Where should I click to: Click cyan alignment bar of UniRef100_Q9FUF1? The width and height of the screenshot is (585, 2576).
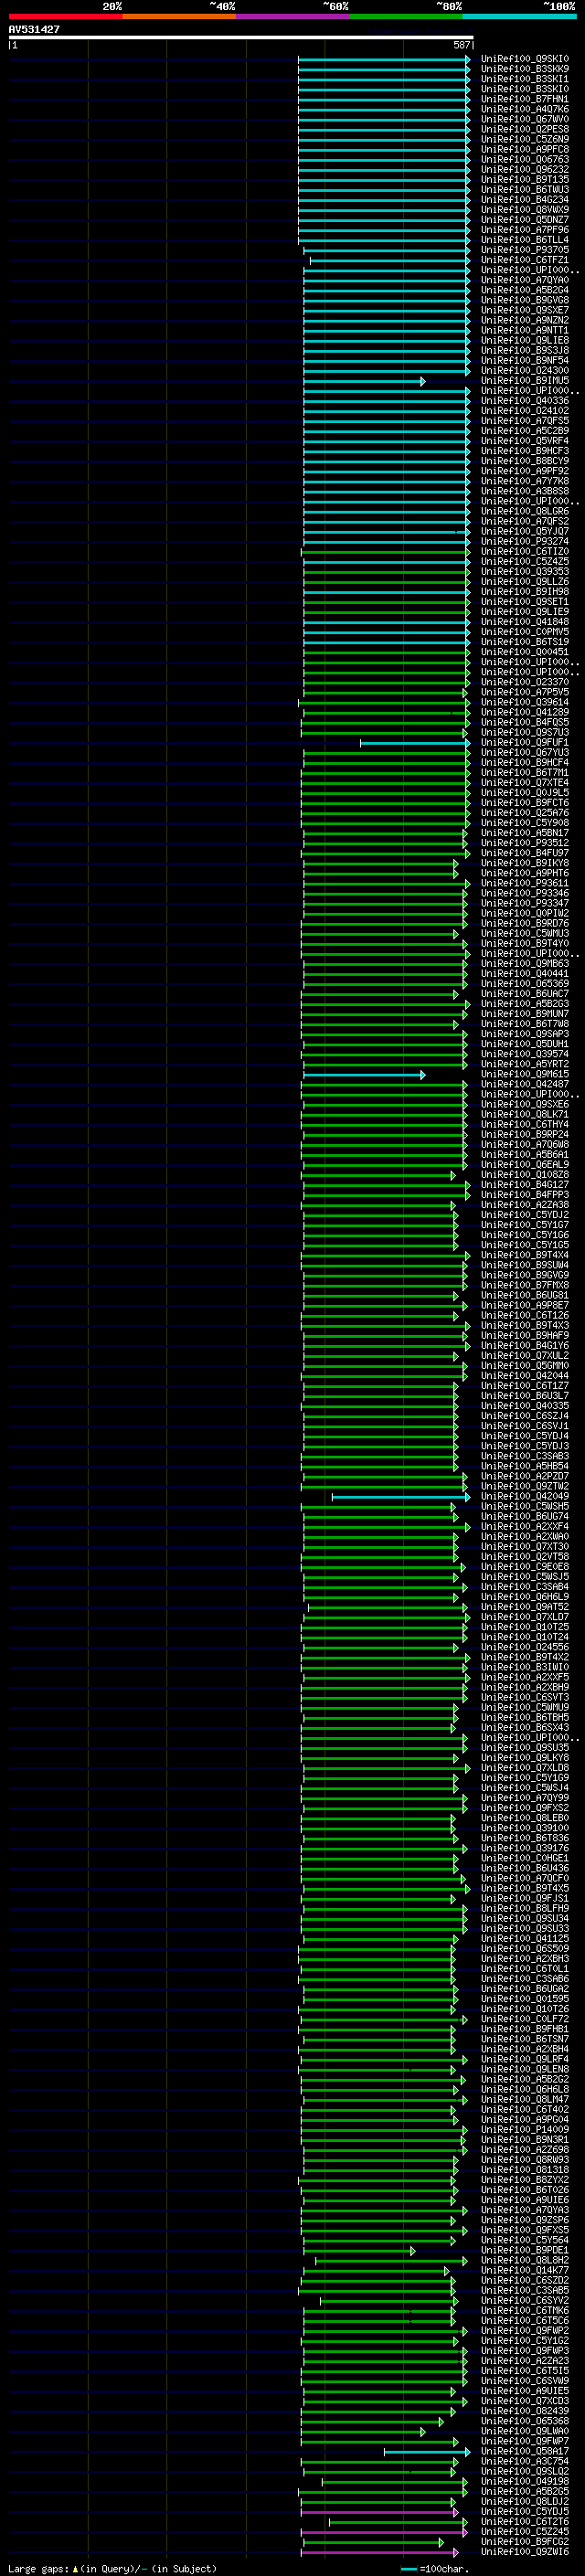pos(415,743)
